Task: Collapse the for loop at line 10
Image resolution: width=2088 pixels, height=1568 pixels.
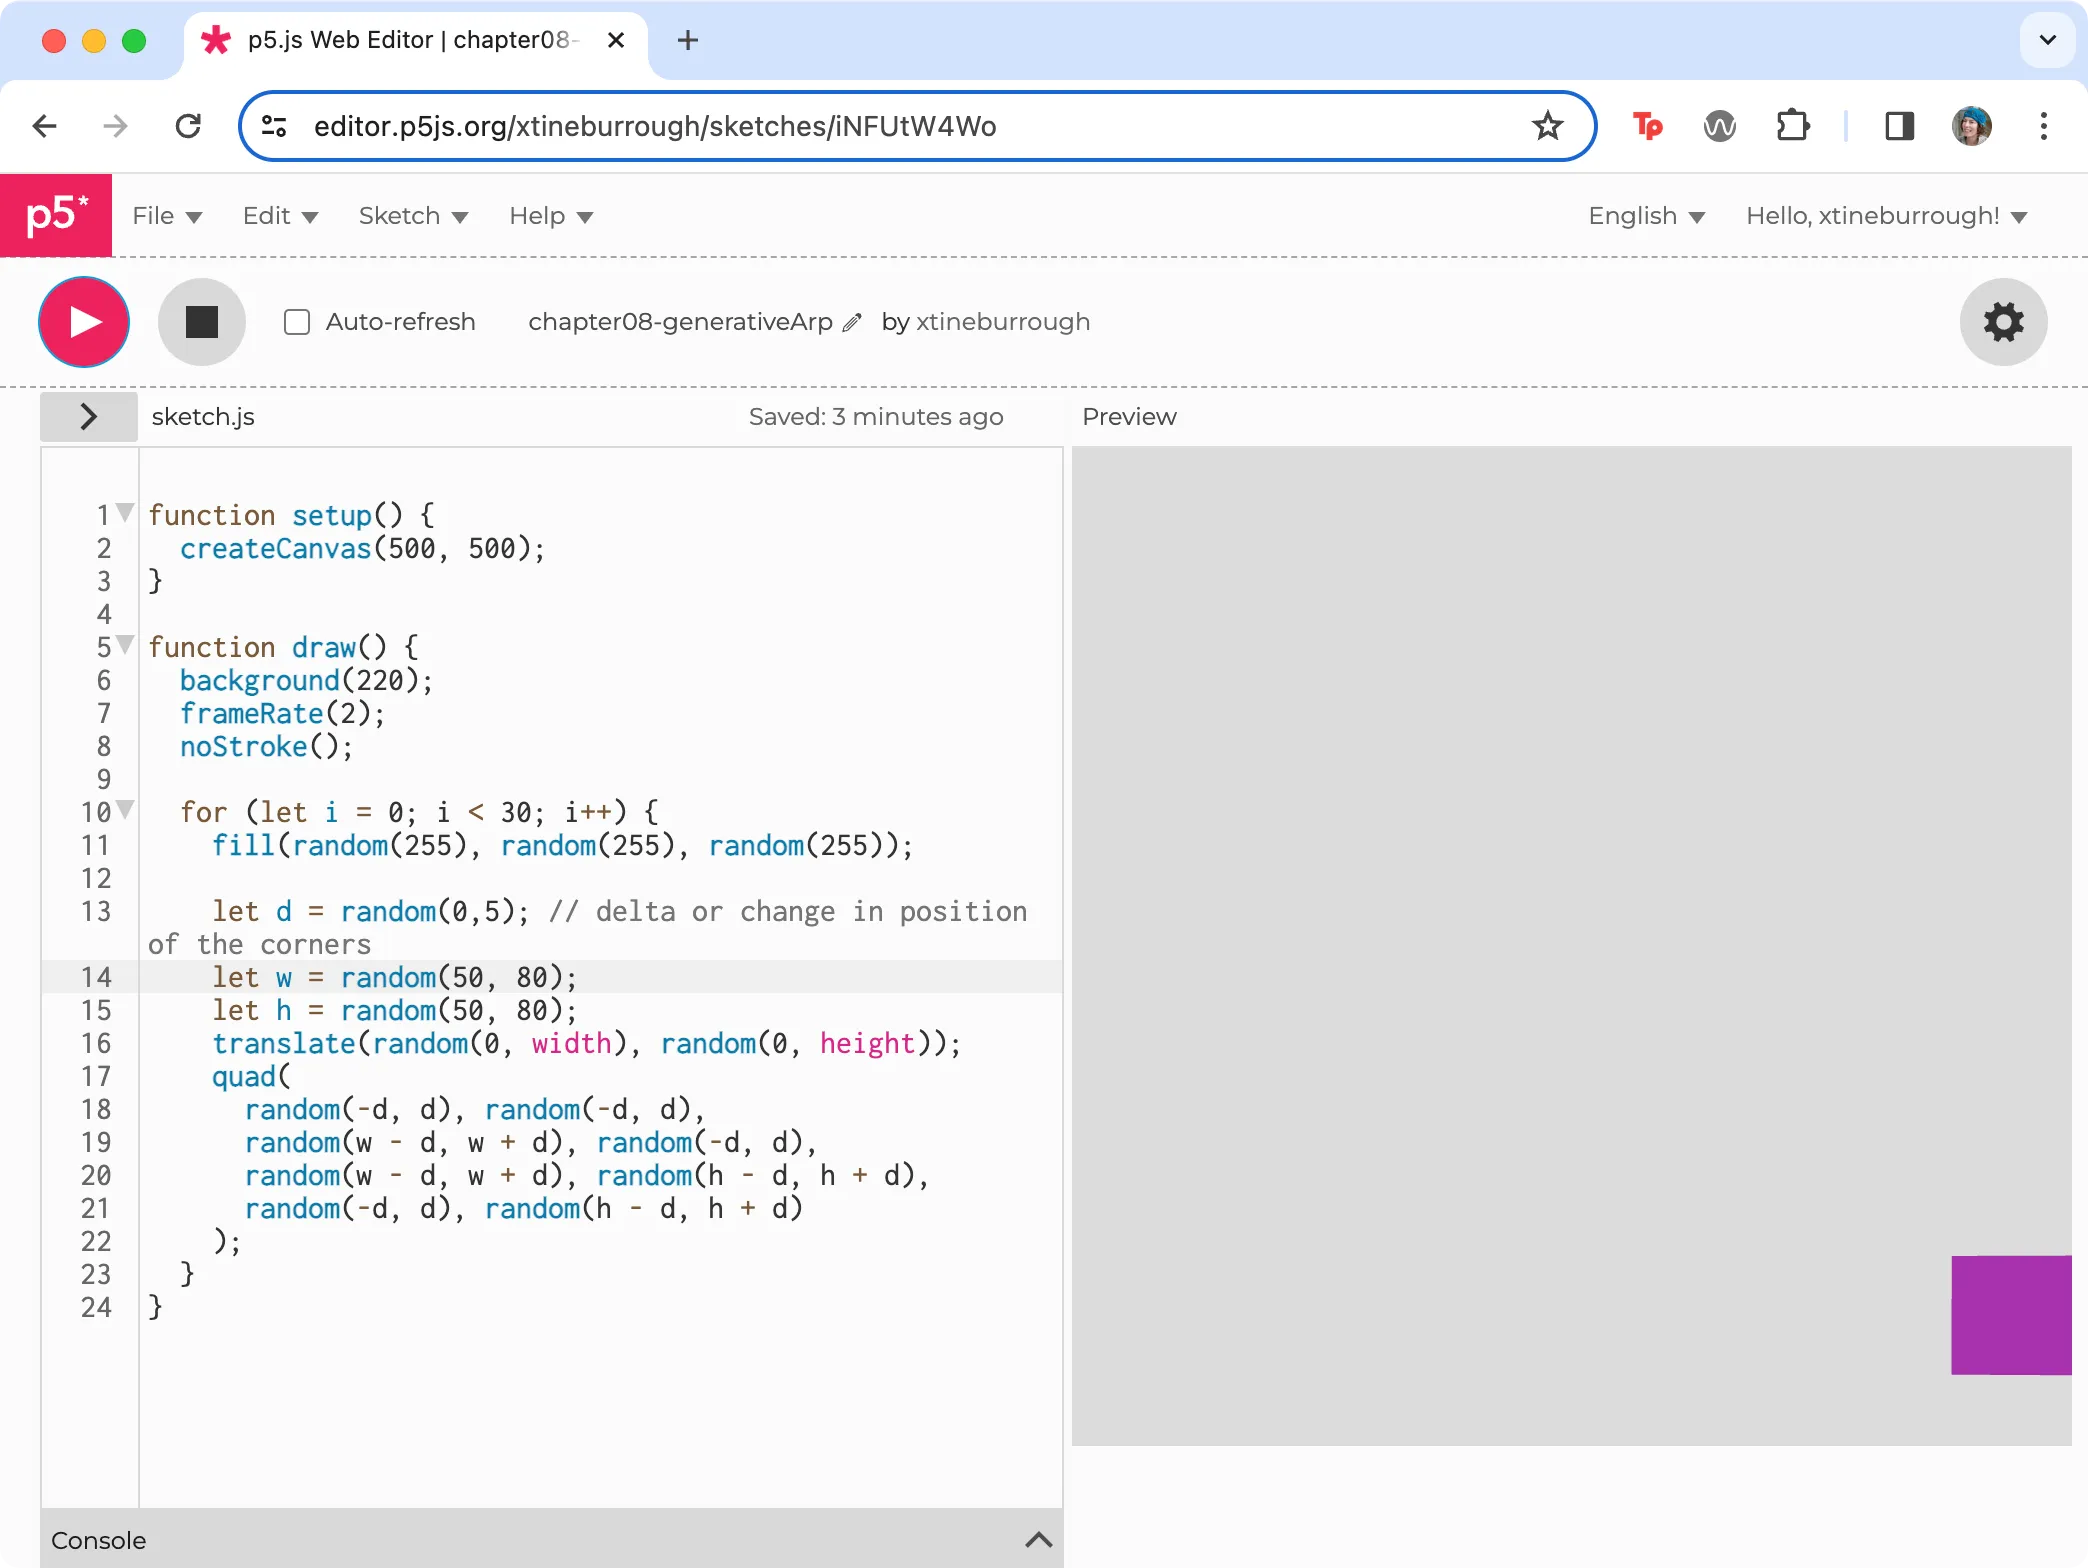Action: pos(125,809)
